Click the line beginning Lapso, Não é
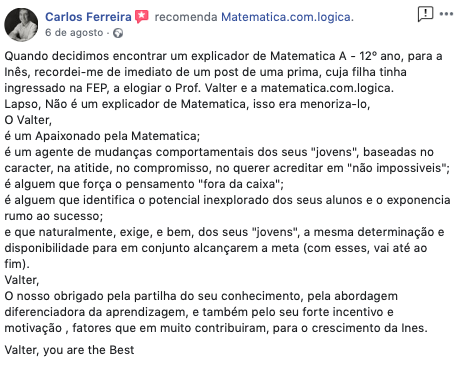 click(x=187, y=104)
